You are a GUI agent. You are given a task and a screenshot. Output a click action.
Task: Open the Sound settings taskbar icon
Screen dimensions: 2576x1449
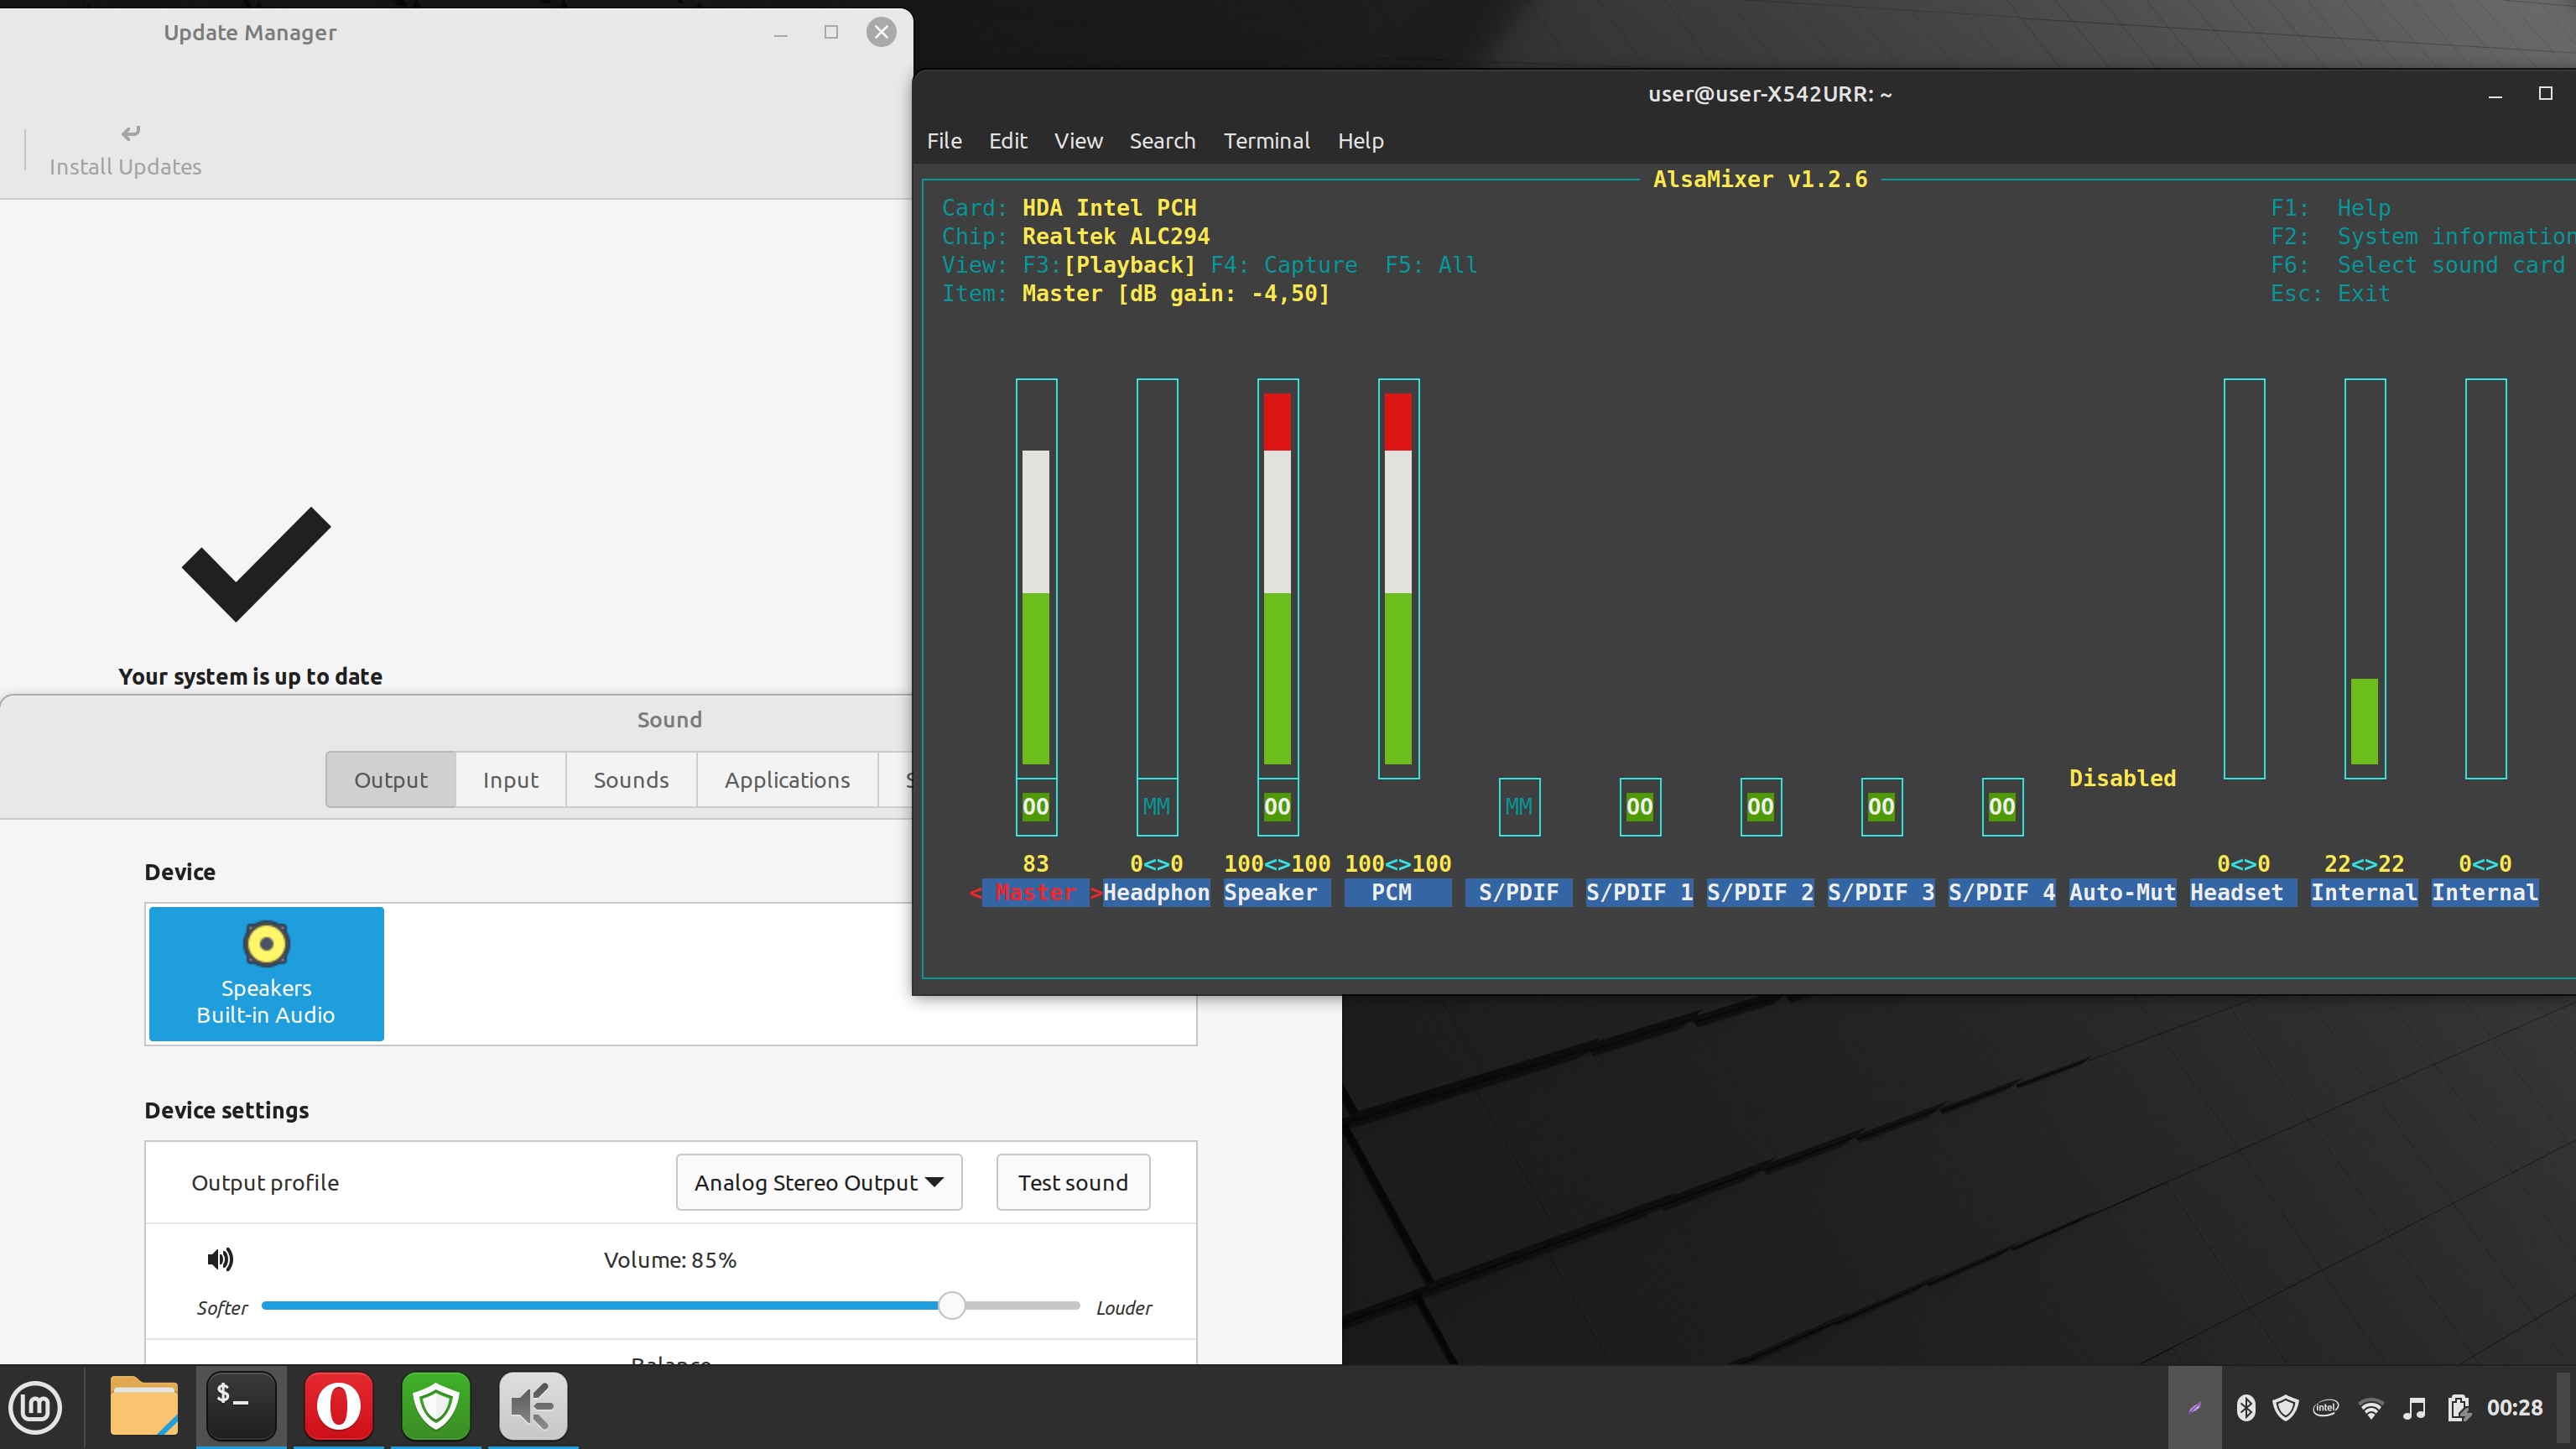point(533,1406)
